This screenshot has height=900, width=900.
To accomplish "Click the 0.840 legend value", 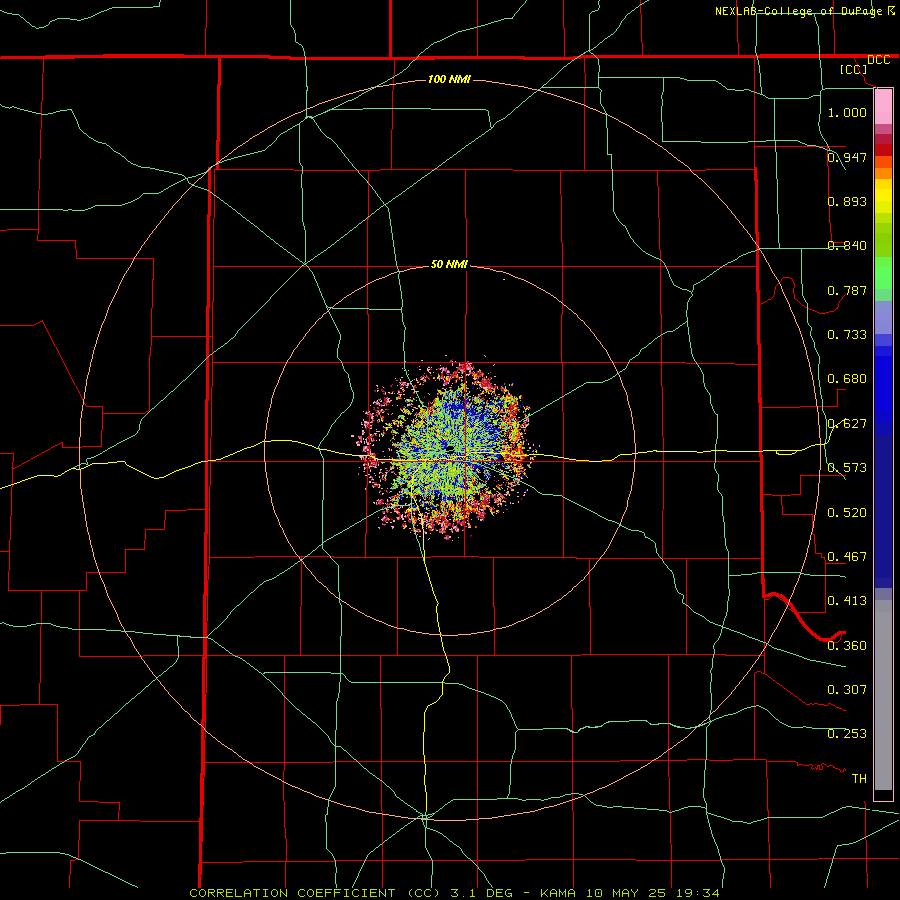I will (x=847, y=246).
